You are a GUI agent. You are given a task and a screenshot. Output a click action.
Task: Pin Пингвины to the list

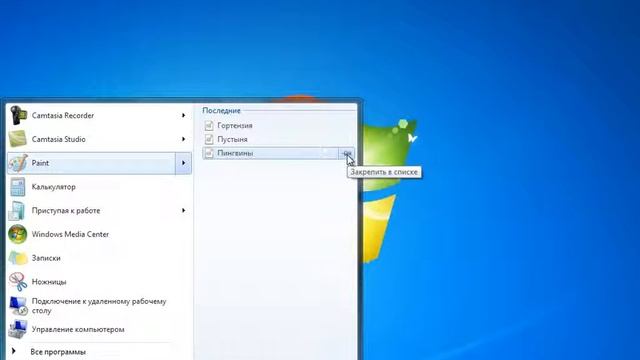(x=347, y=153)
